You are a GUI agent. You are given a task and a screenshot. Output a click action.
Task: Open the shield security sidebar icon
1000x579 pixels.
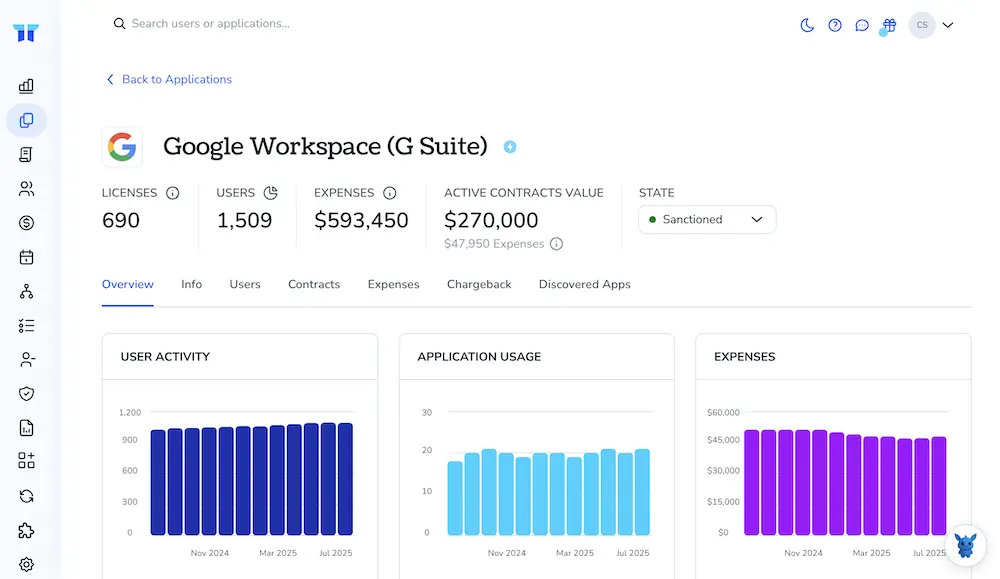pyautogui.click(x=26, y=393)
